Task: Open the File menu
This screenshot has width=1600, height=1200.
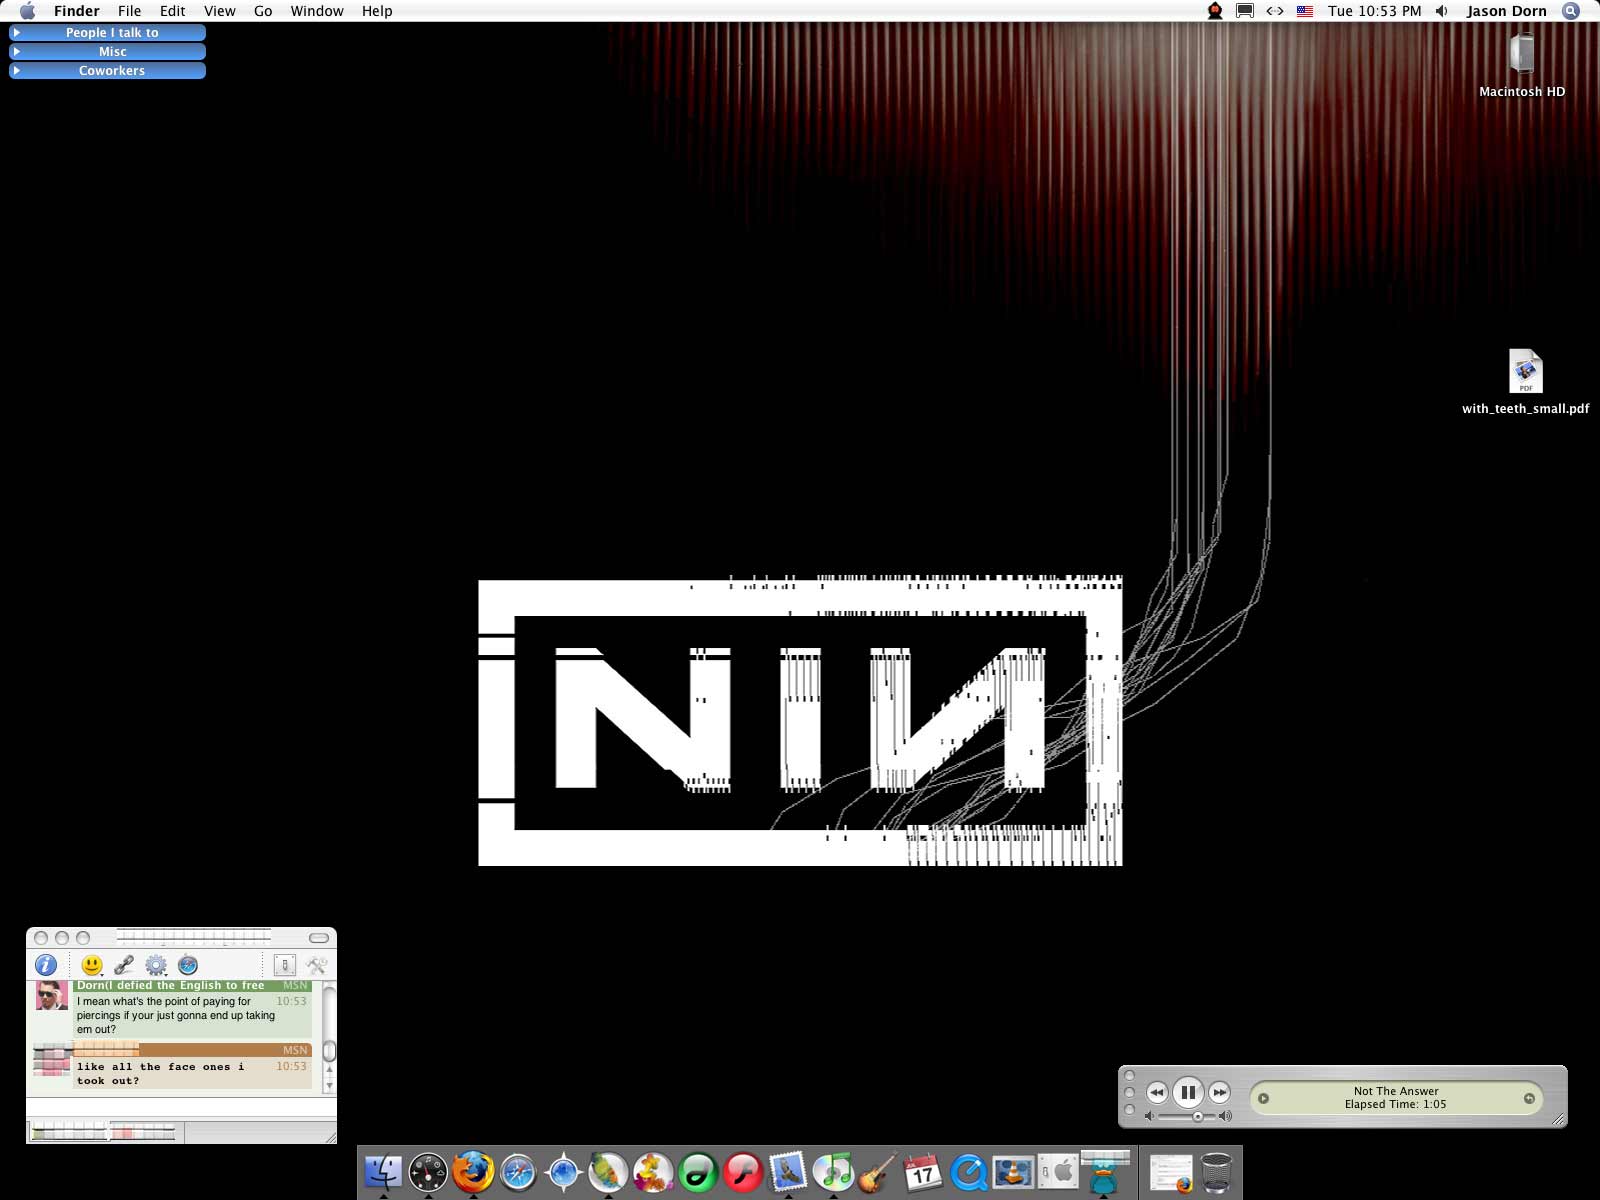Action: (x=129, y=11)
